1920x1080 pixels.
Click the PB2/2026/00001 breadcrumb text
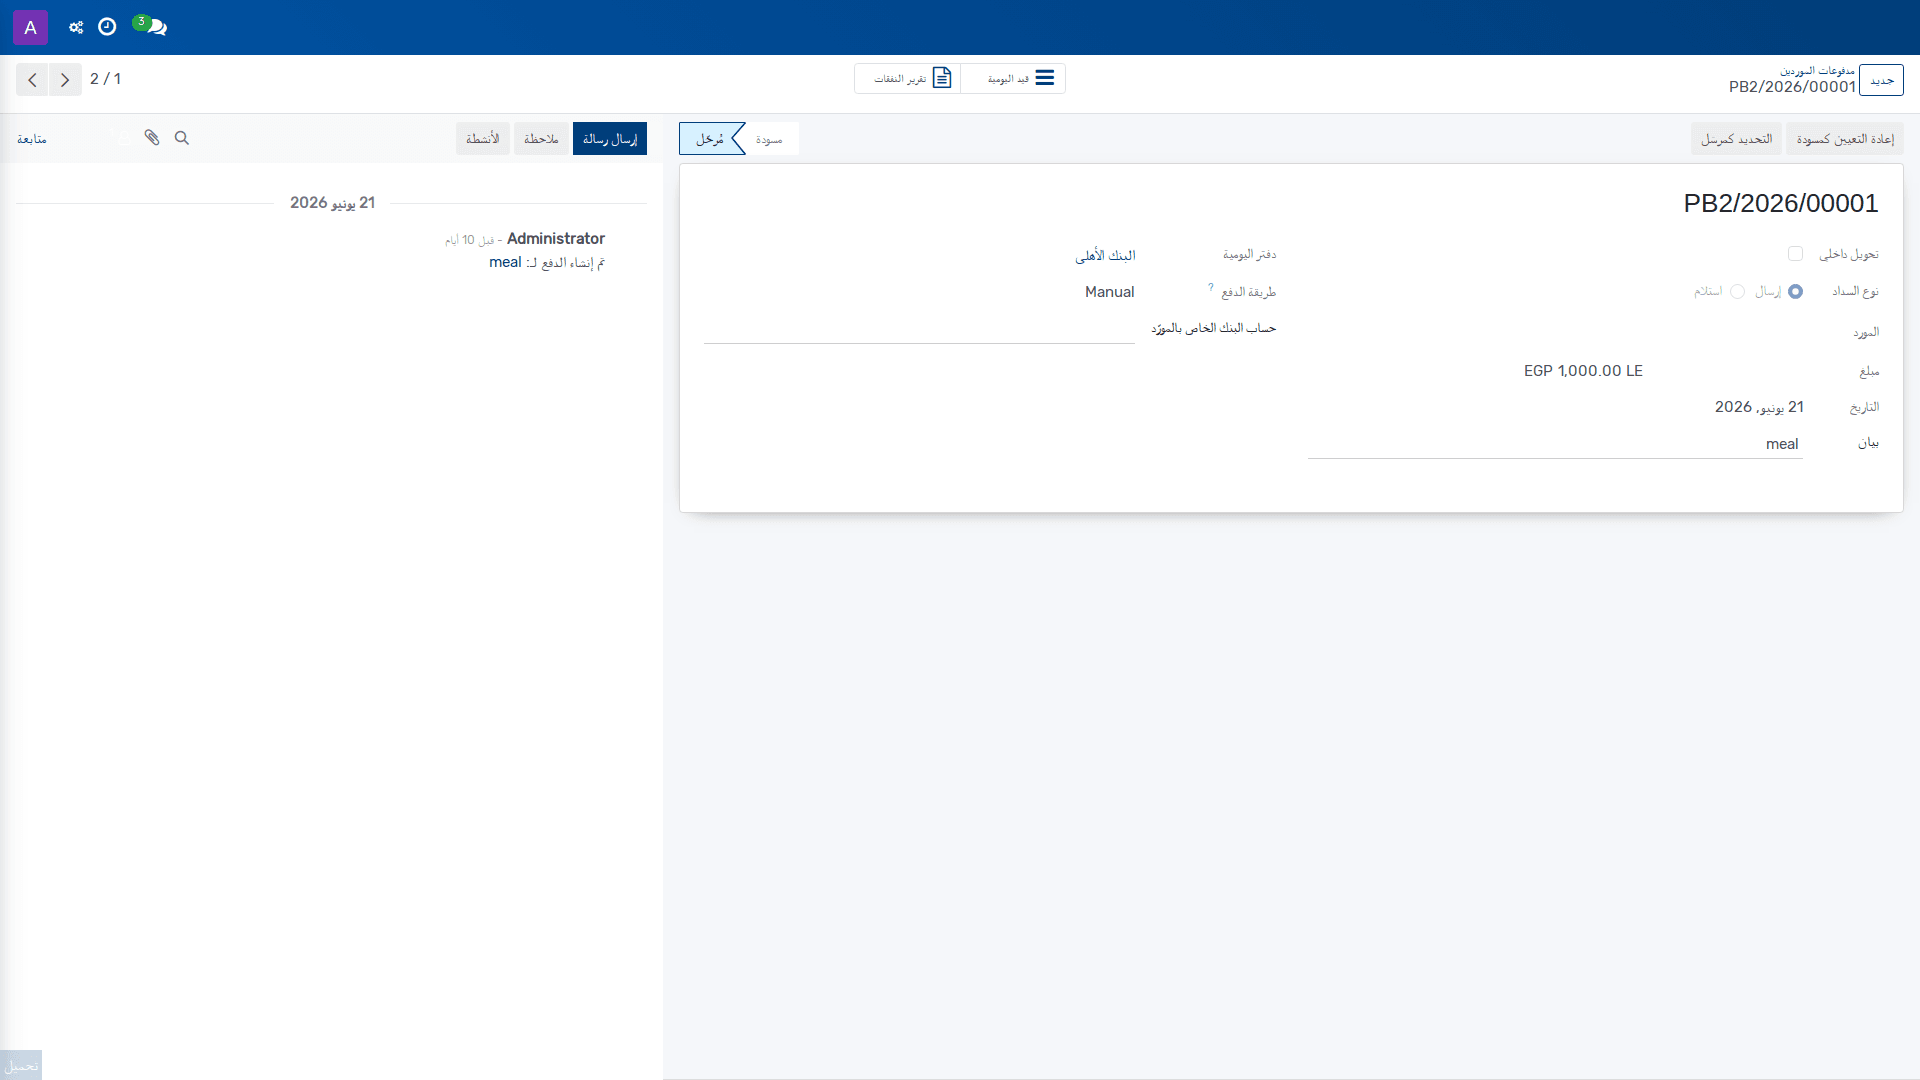1792,87
